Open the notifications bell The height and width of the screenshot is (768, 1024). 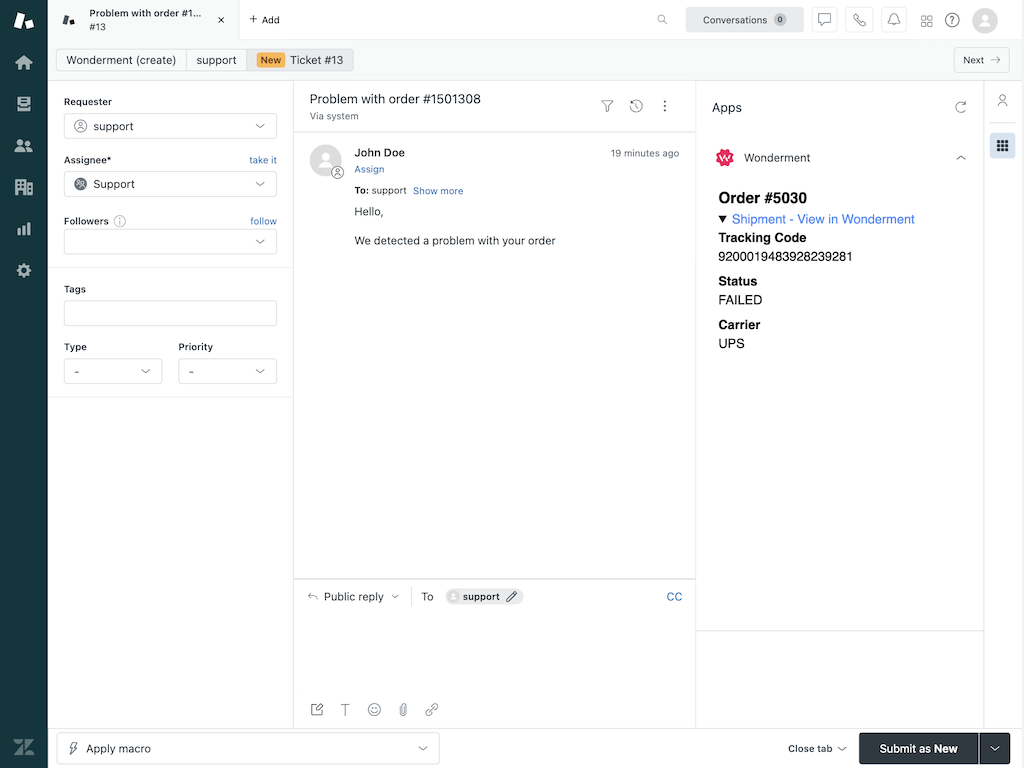(x=894, y=20)
